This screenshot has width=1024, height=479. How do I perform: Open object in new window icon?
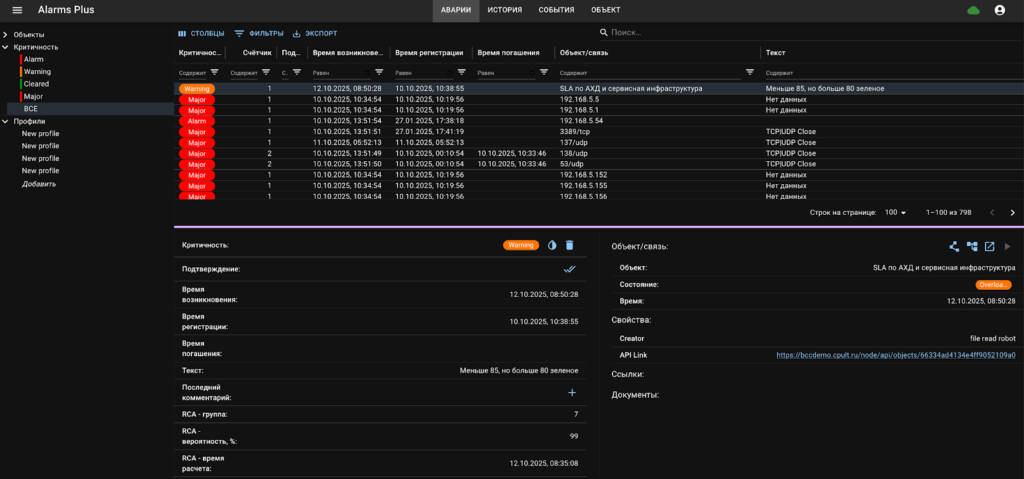pyautogui.click(x=989, y=246)
